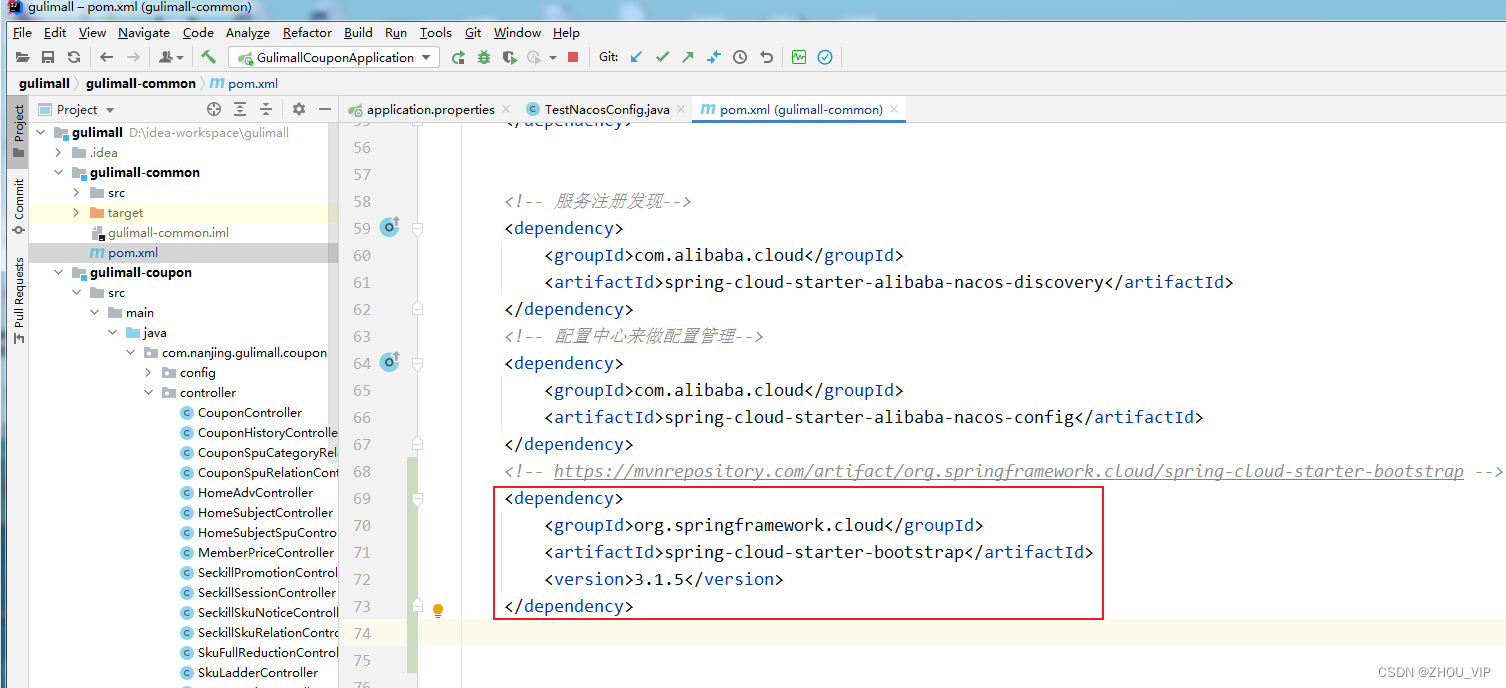Fold the dependency block at line 59
Screen dimensions: 1506x688
(418, 228)
